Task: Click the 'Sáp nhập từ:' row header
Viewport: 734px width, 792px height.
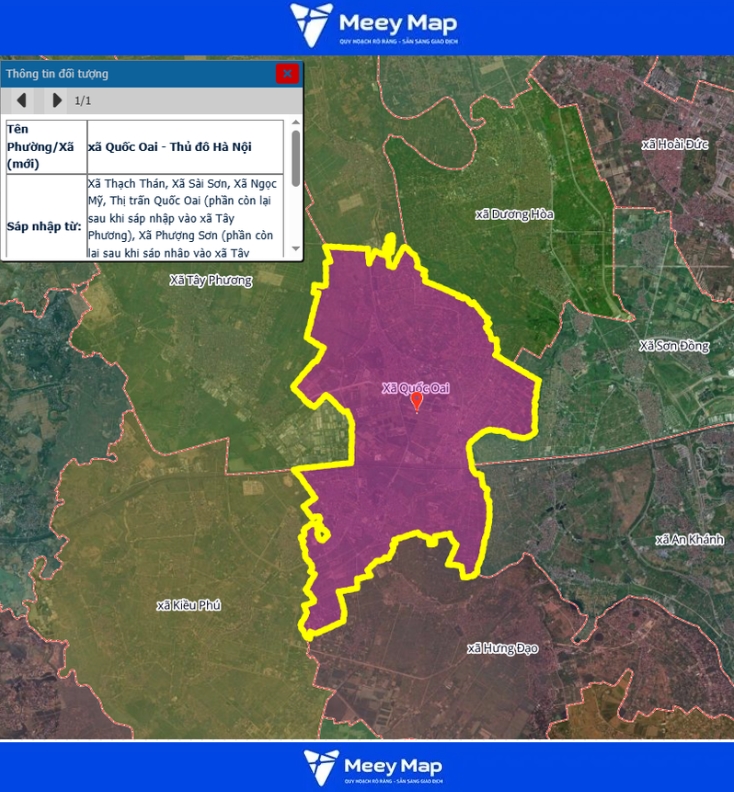Action: tap(46, 217)
